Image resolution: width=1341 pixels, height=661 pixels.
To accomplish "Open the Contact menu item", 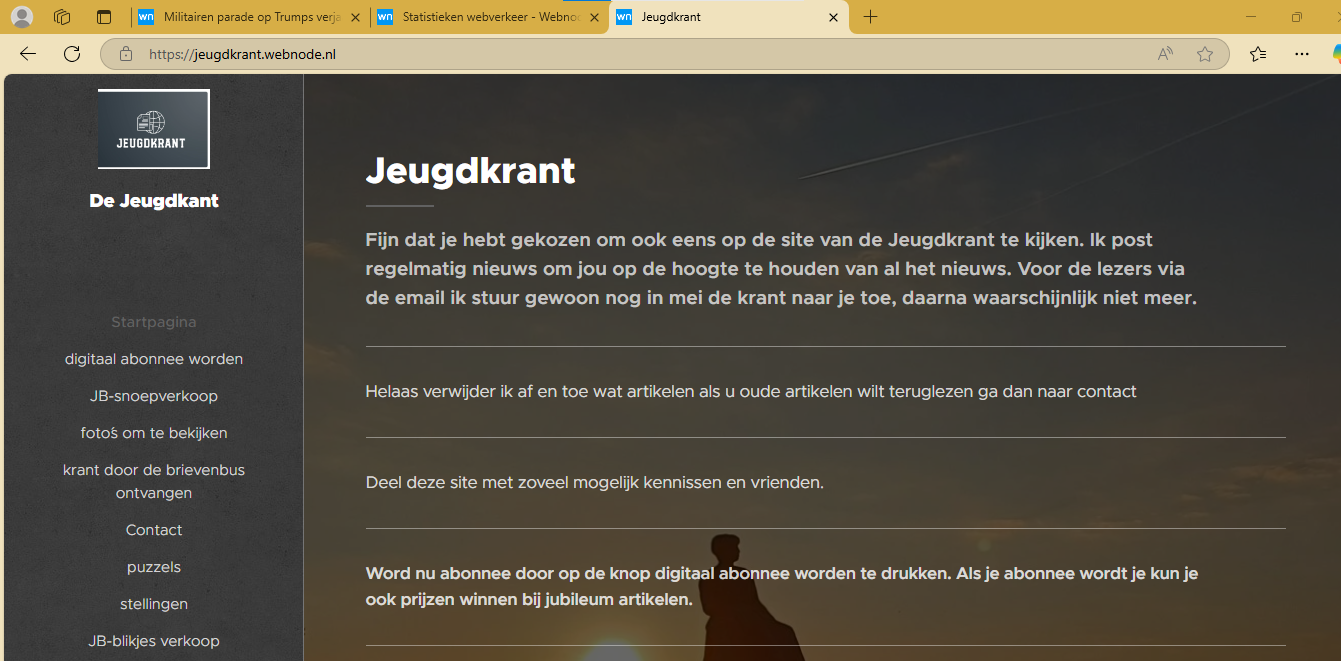I will click(x=154, y=530).
